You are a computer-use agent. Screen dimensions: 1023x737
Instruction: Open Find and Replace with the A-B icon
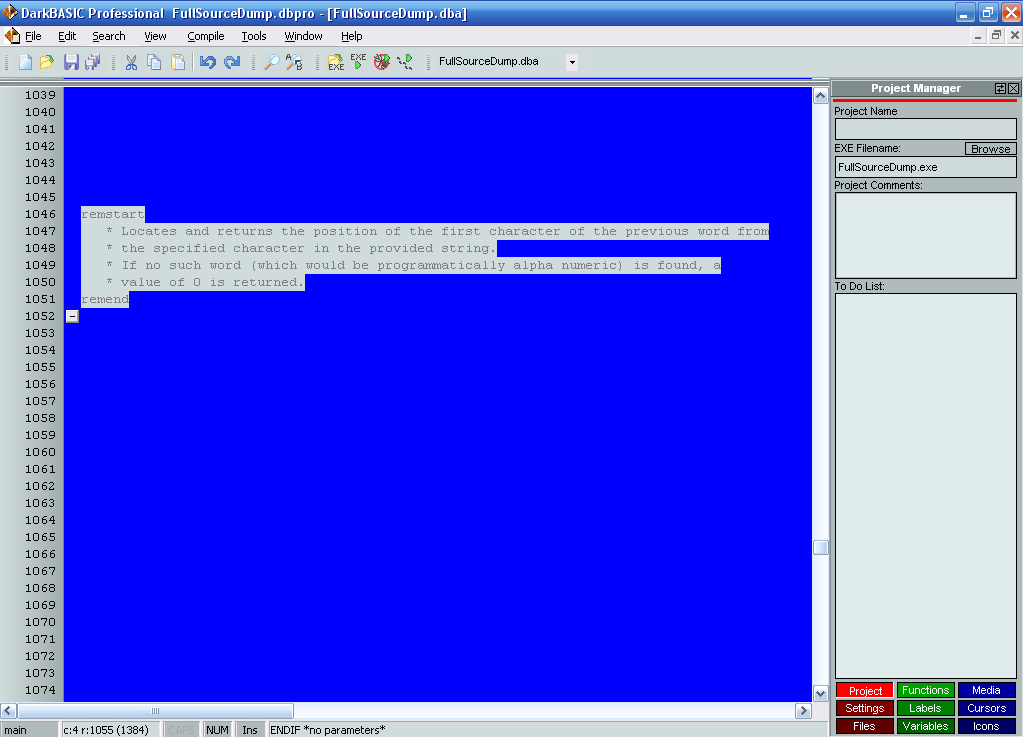click(294, 62)
